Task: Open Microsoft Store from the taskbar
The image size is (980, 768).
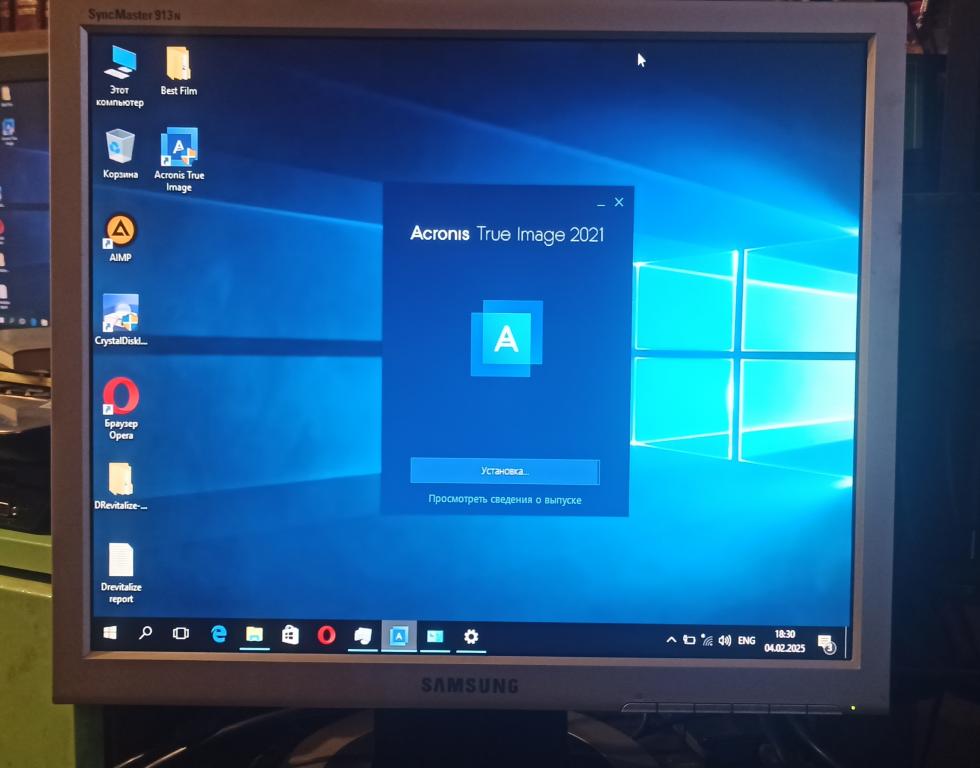Action: [290, 636]
